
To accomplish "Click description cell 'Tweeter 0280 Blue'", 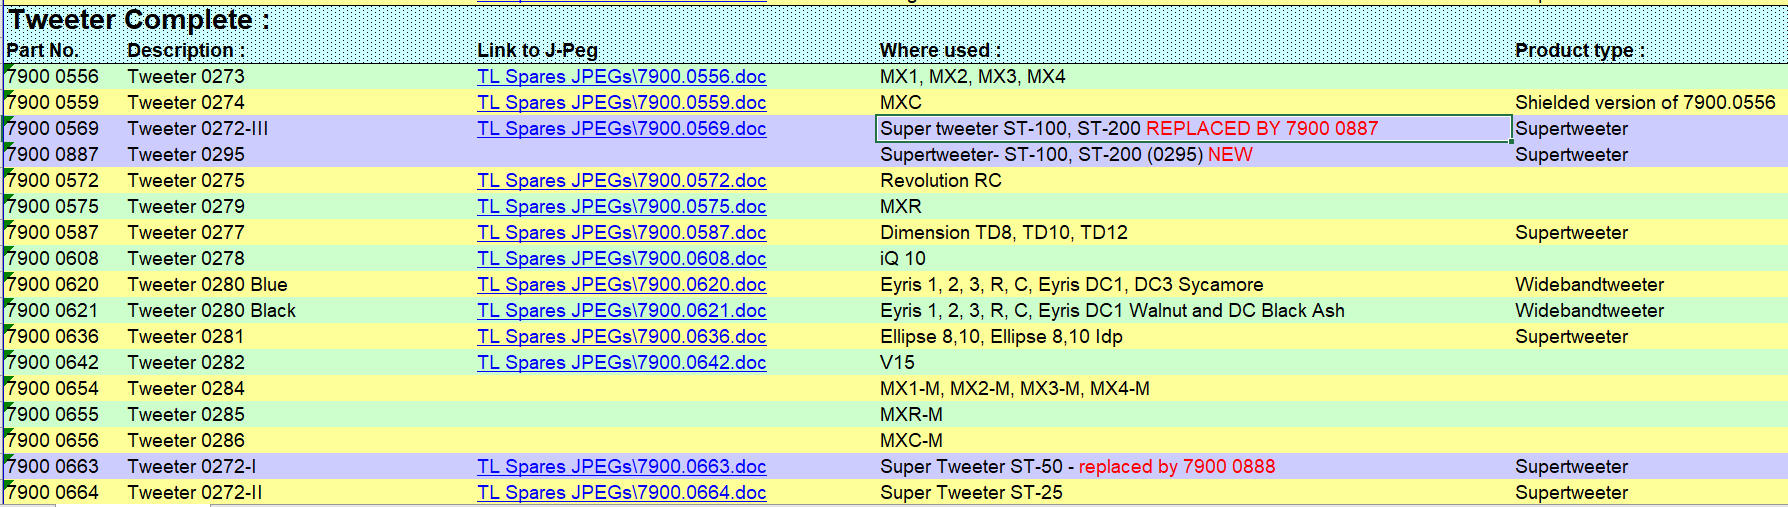I will tap(207, 285).
